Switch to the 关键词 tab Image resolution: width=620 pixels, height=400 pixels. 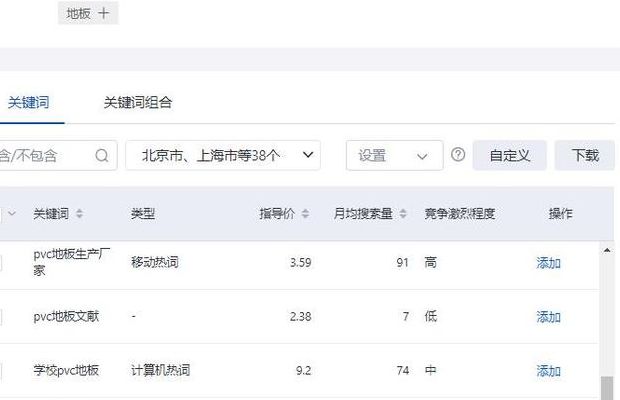click(28, 102)
